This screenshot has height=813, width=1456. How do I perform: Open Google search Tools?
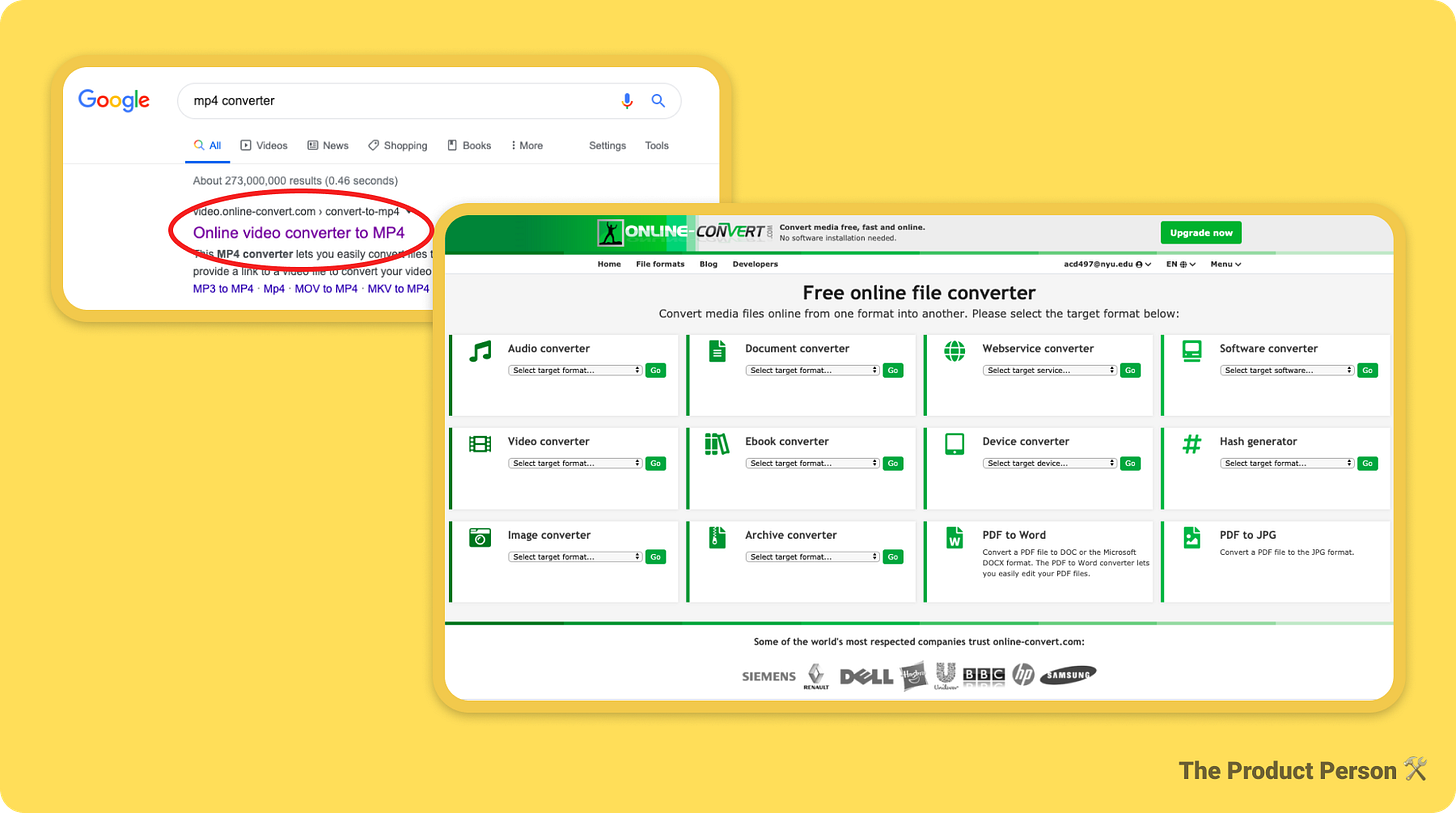click(x=657, y=146)
